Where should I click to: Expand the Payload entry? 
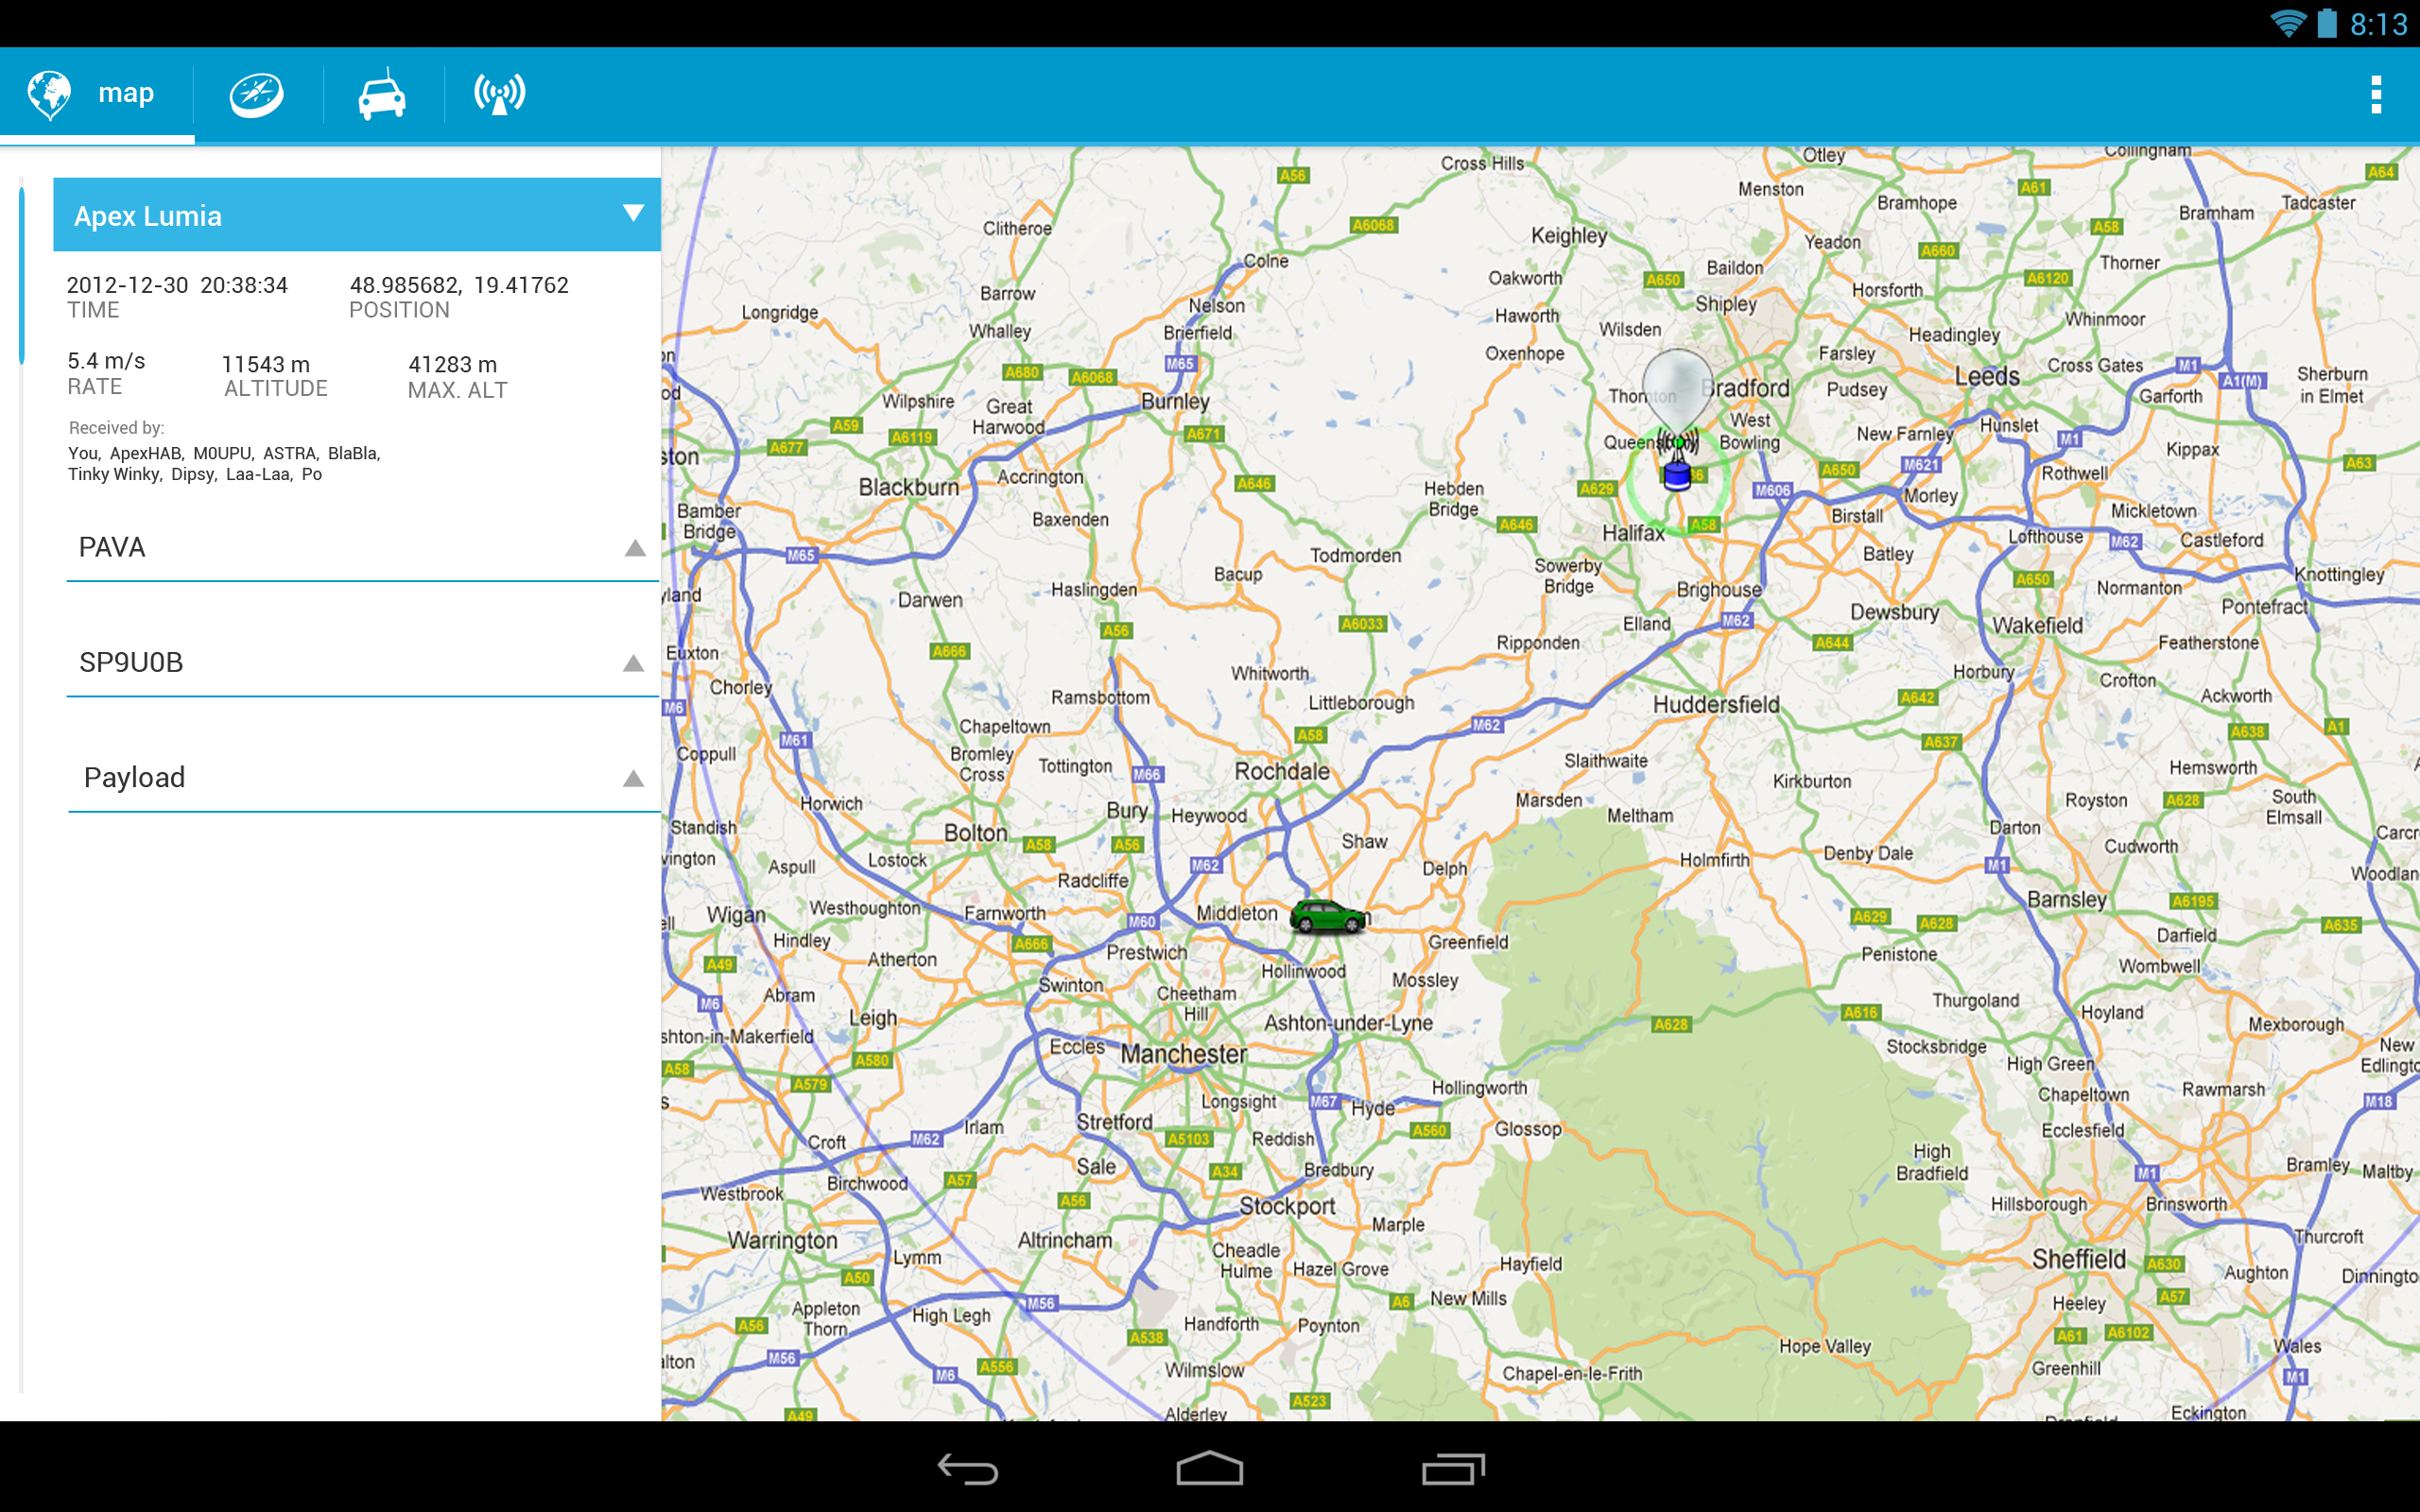(362, 778)
